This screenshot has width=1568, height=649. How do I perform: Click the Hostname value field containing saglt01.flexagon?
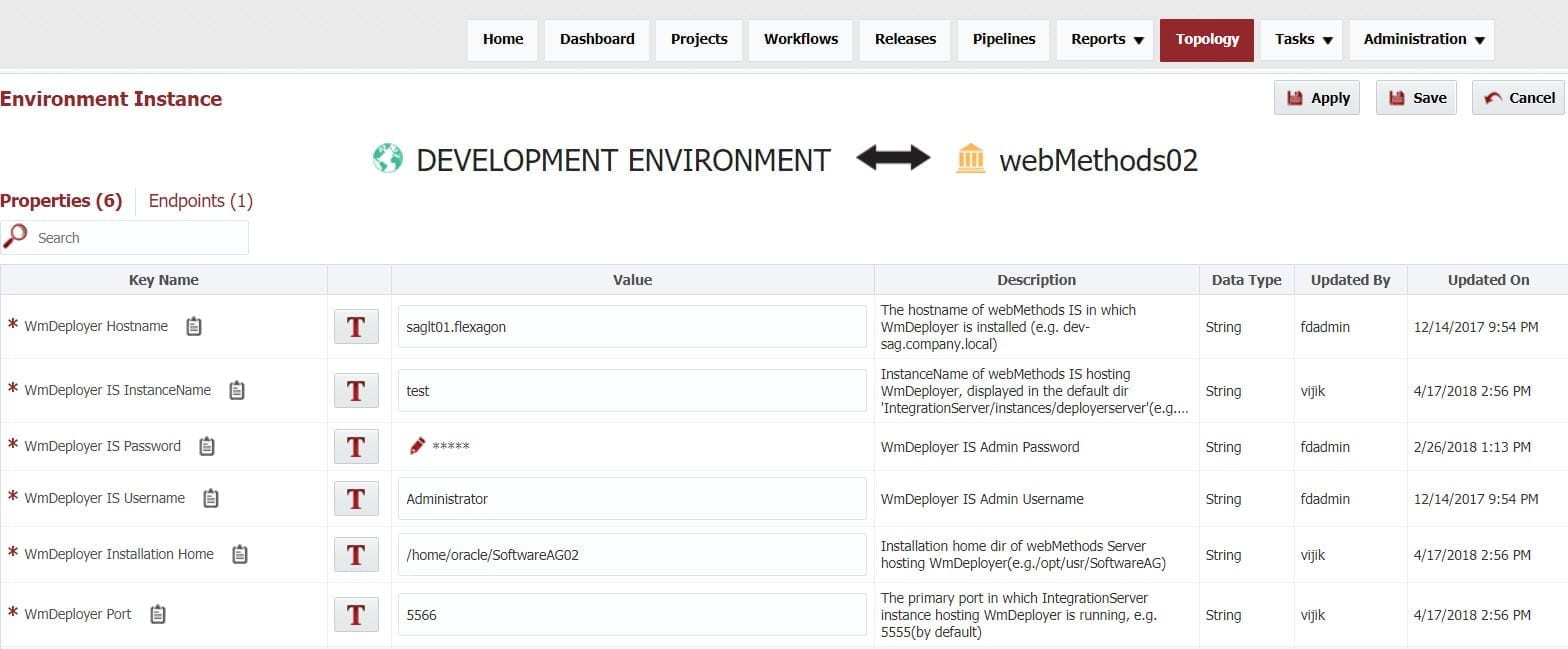(632, 327)
